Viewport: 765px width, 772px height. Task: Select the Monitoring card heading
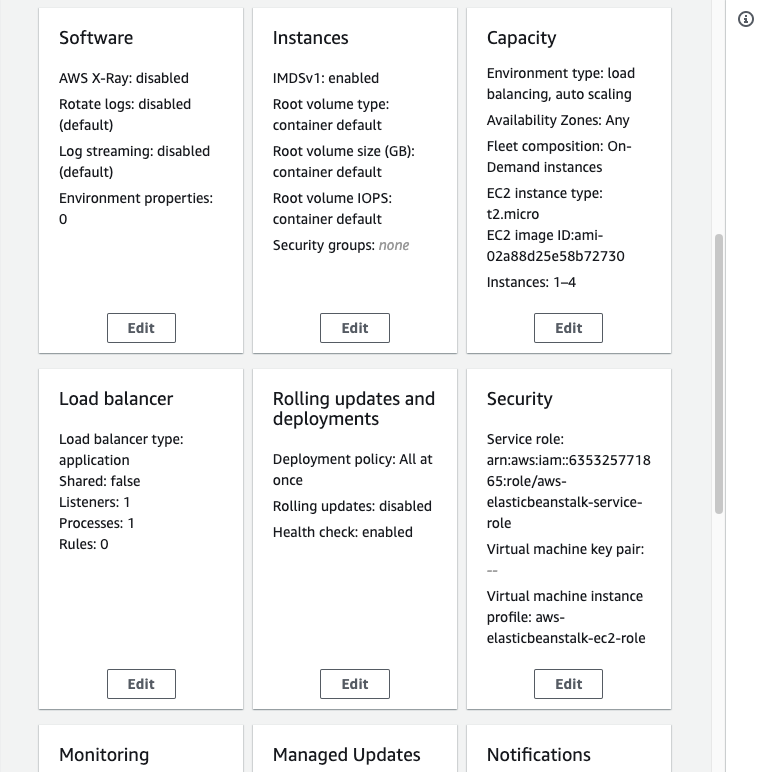[104, 755]
